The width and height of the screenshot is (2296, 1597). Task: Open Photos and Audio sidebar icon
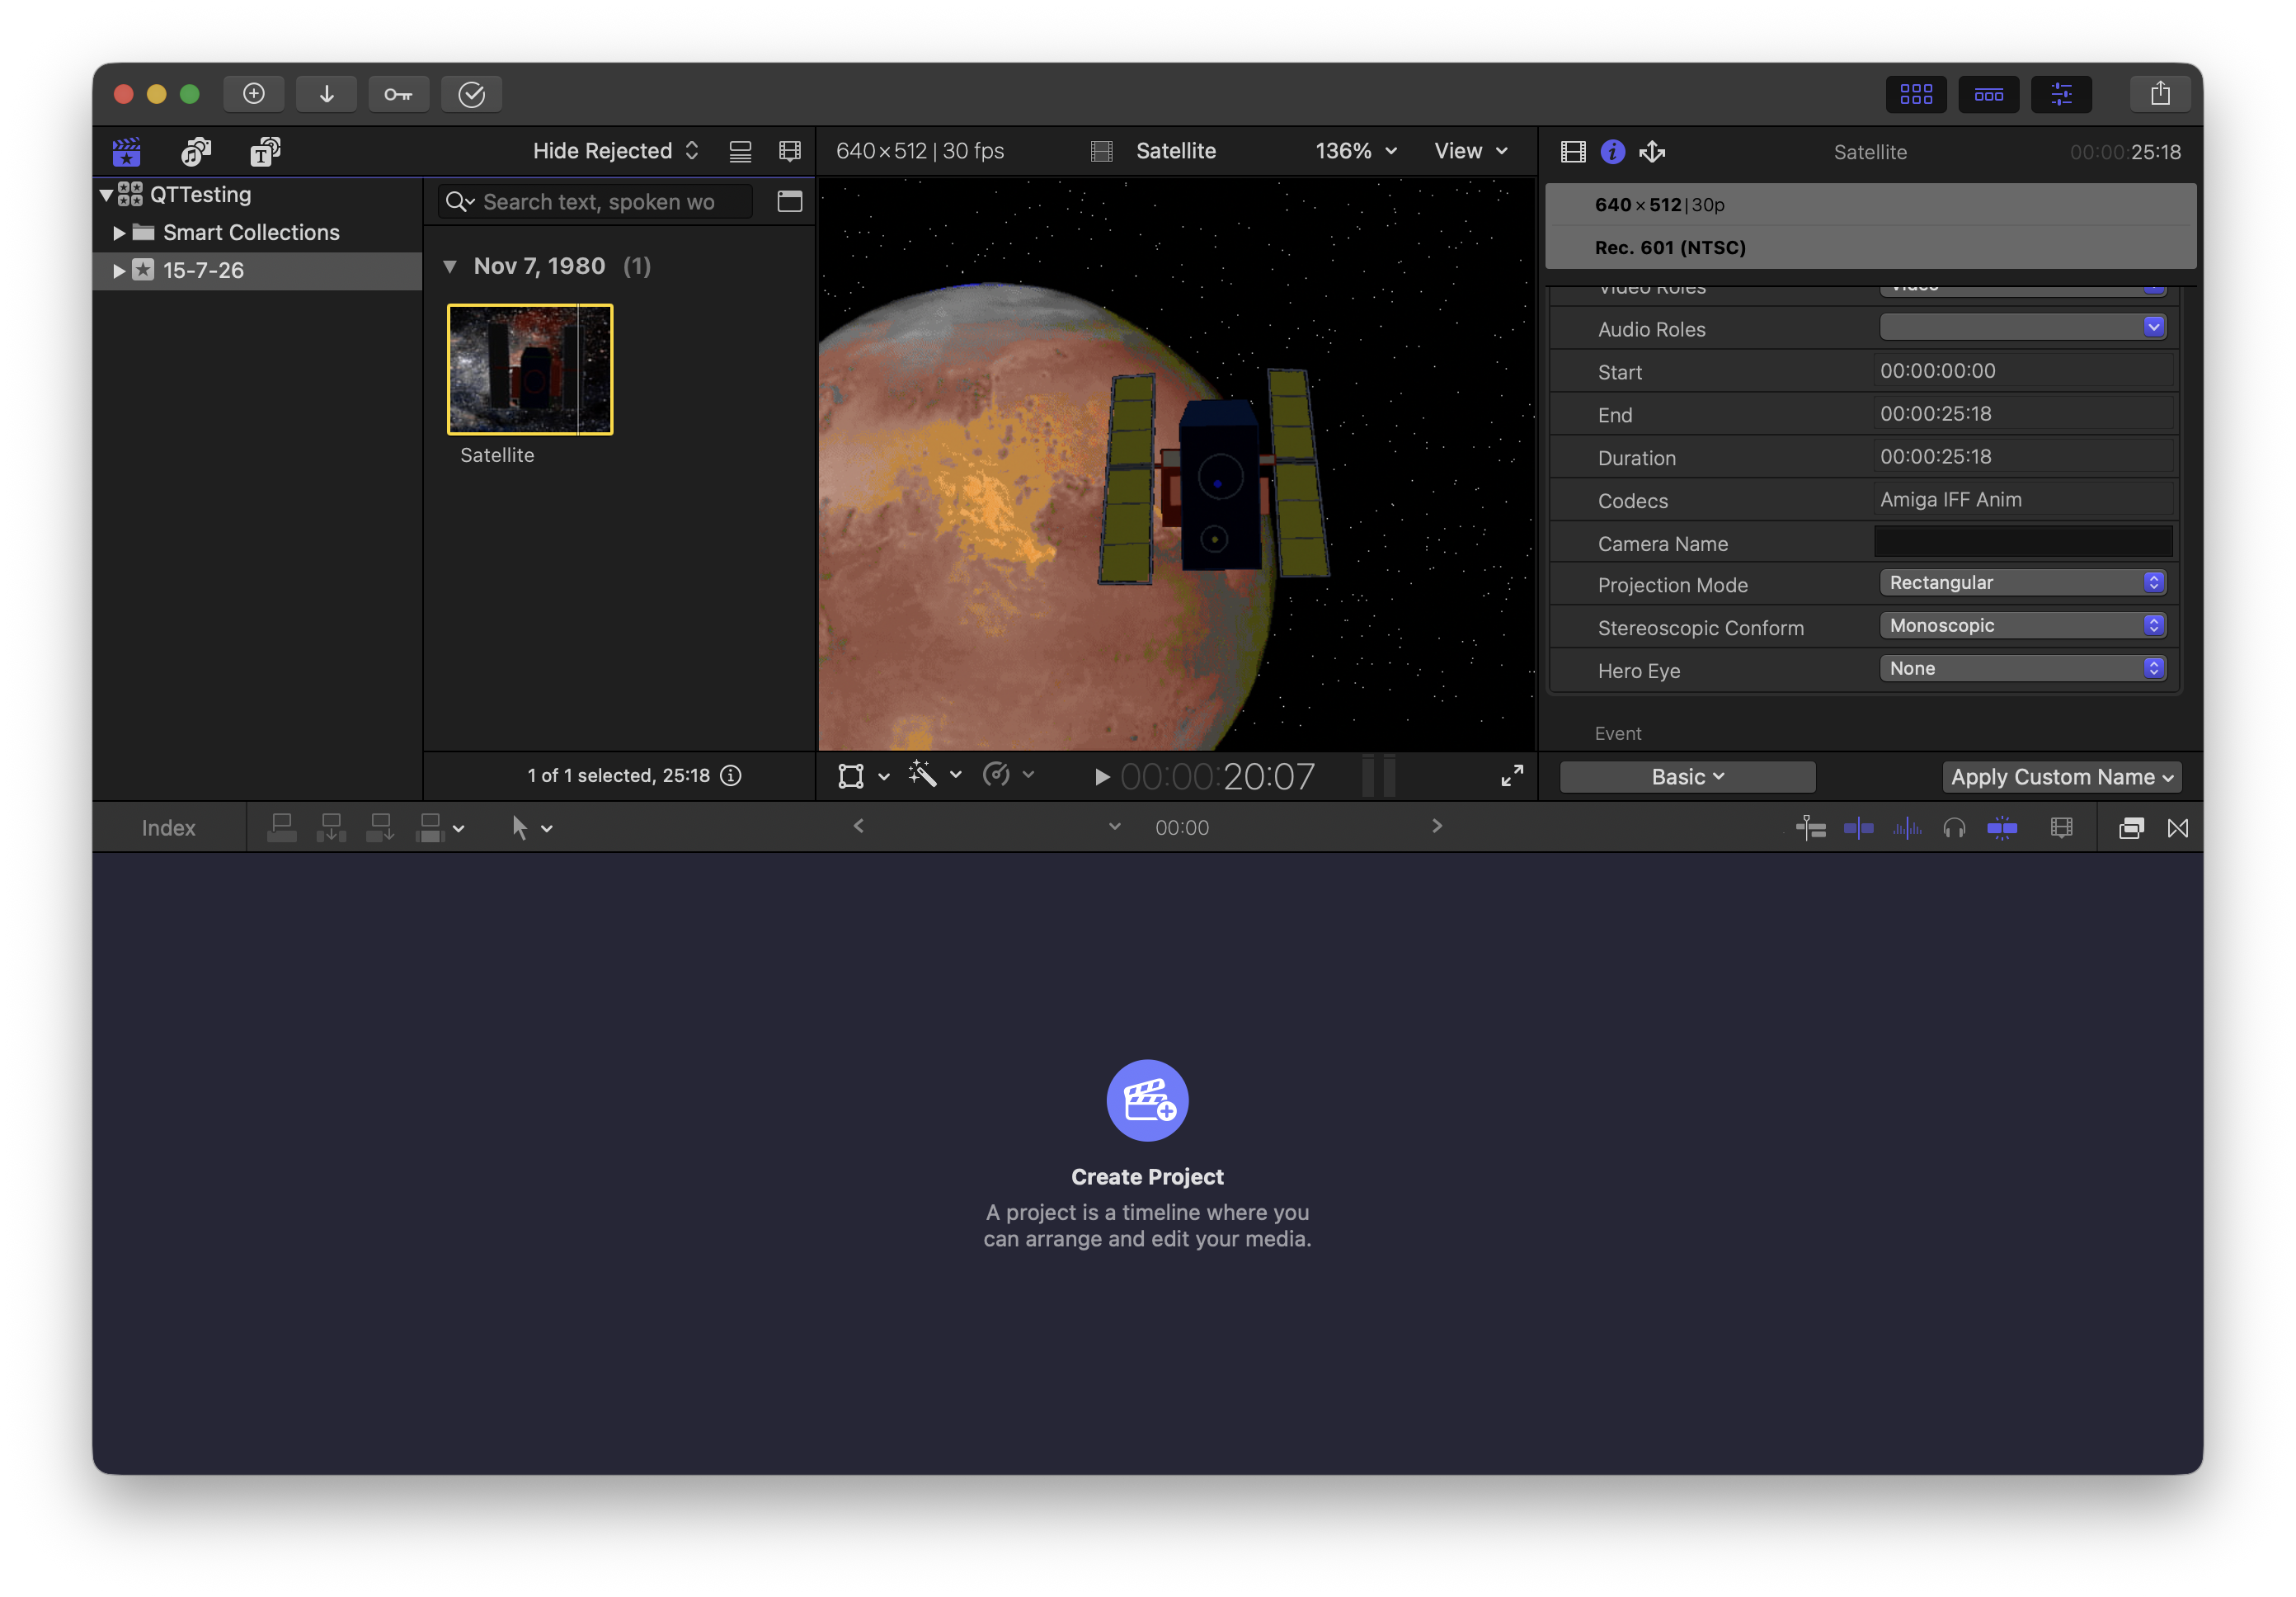point(196,152)
